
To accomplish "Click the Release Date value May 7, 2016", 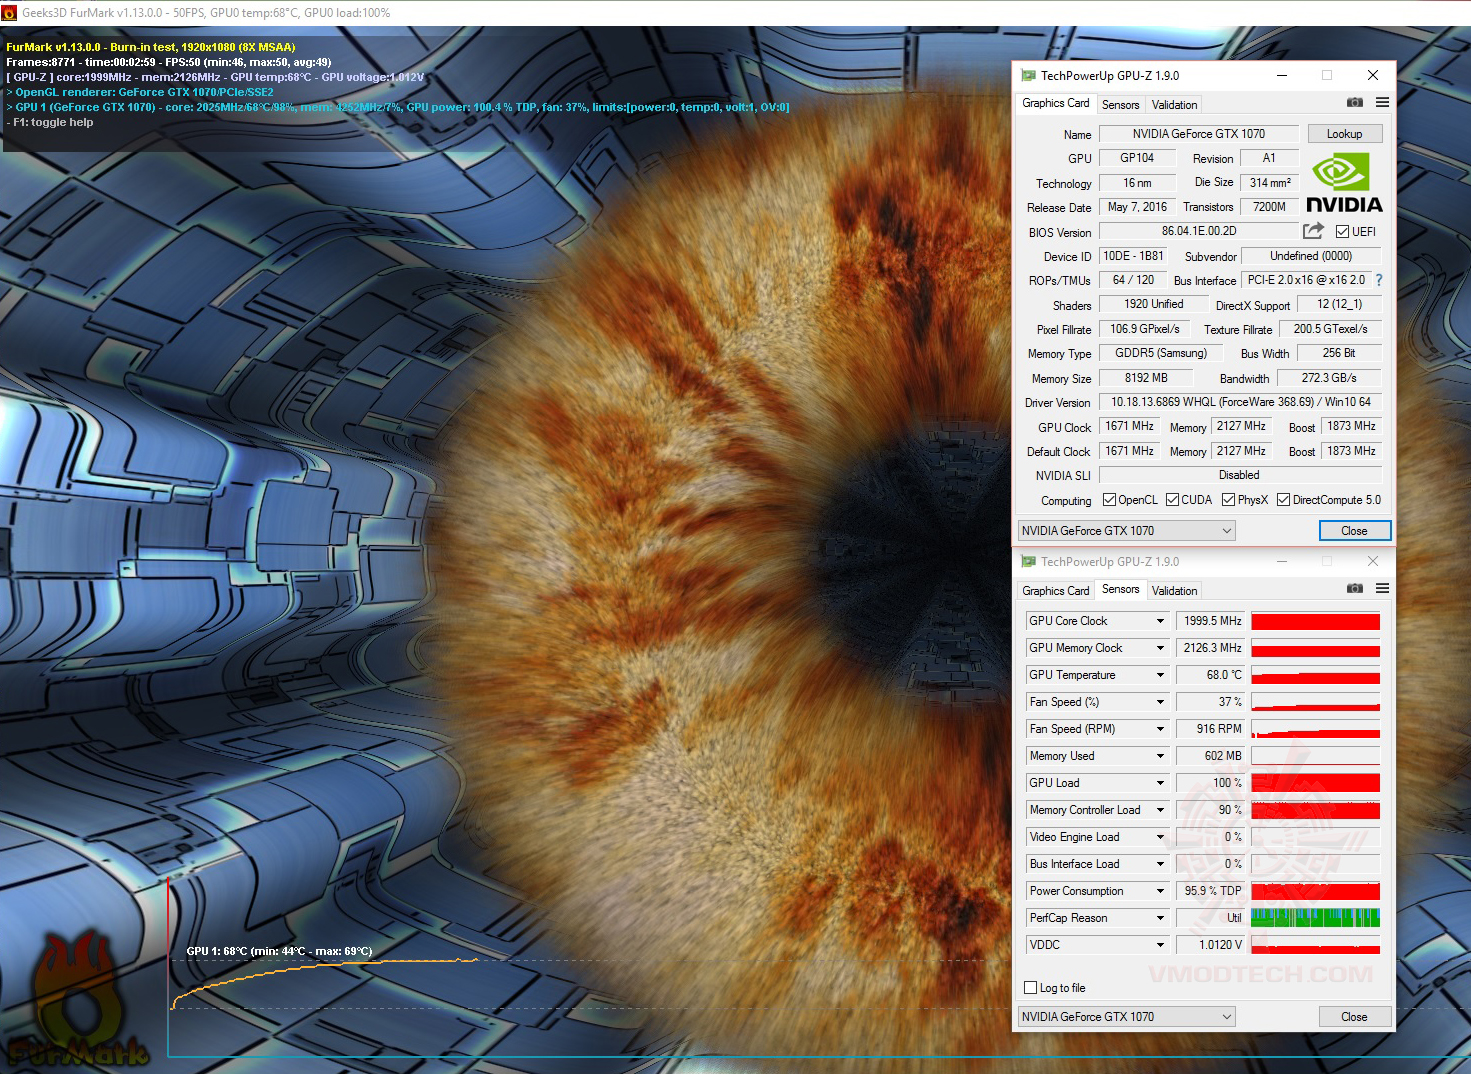I will (x=1137, y=207).
